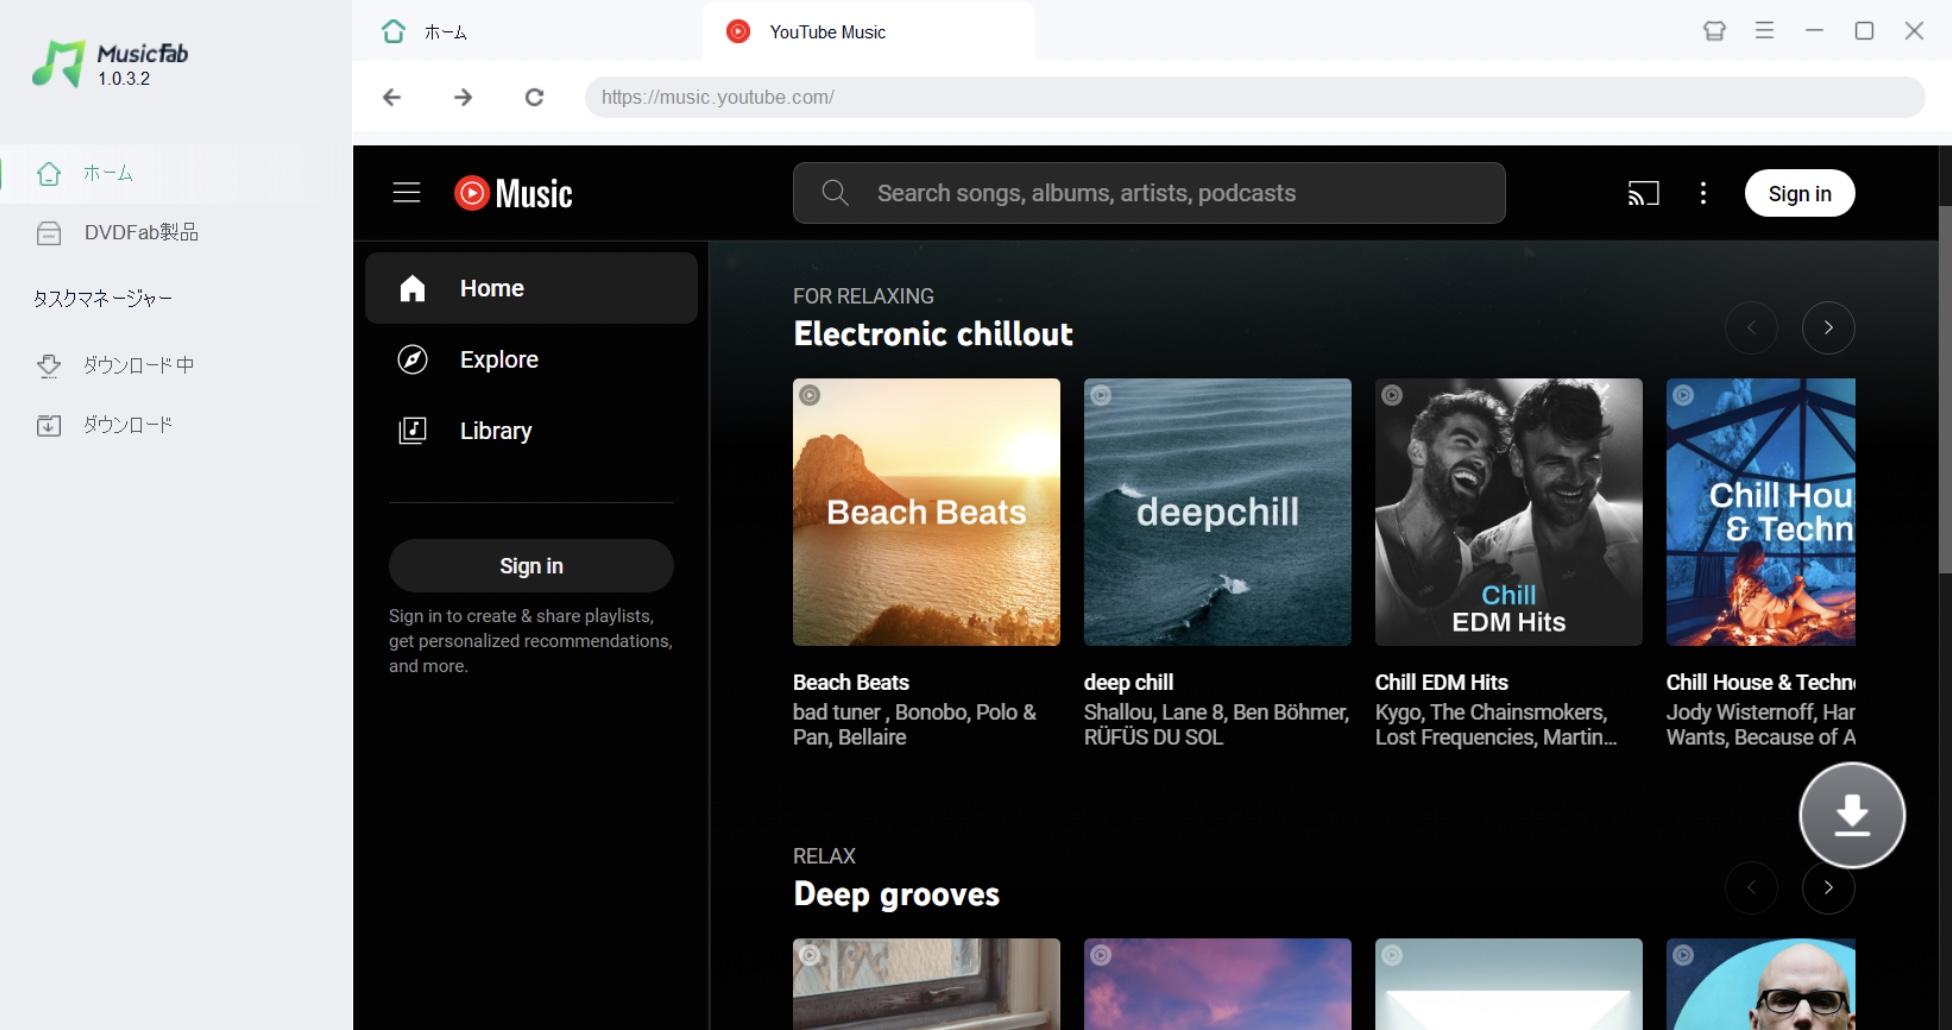1952x1030 pixels.
Task: Click the playlist badge icon on deepchill
Action: pyautogui.click(x=1101, y=395)
